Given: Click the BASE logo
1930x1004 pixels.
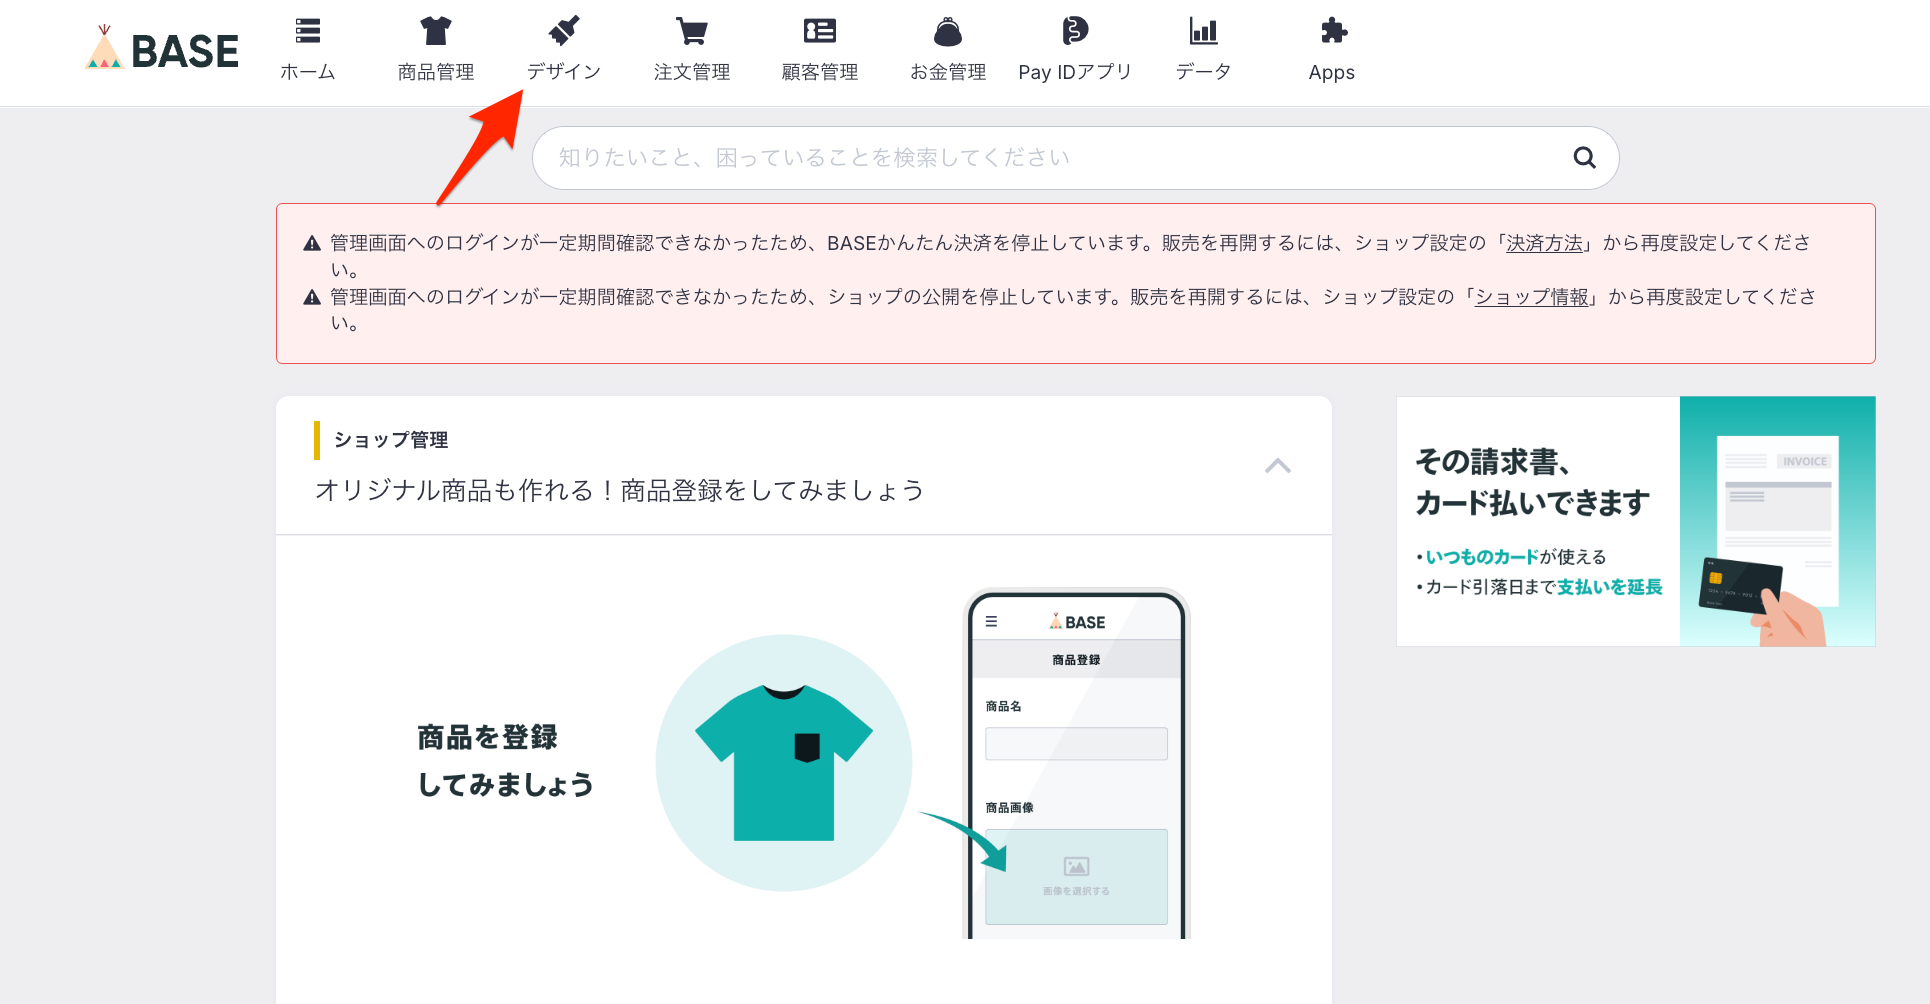Looking at the screenshot, I should pyautogui.click(x=163, y=50).
